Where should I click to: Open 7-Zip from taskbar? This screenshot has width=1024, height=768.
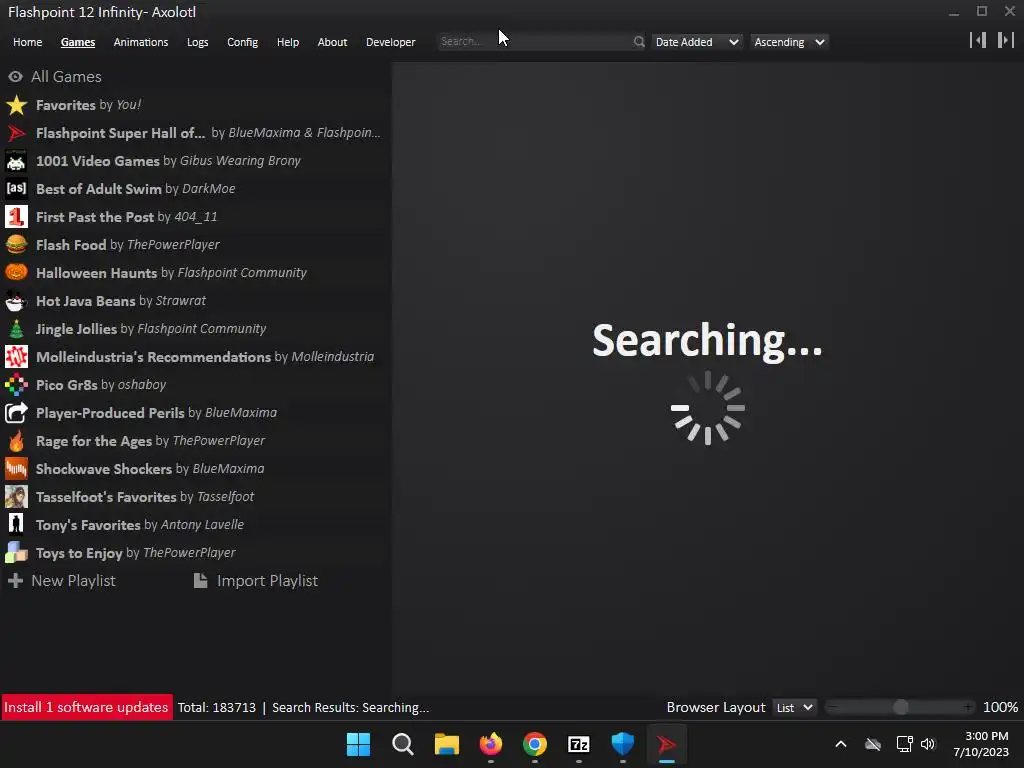pos(579,744)
